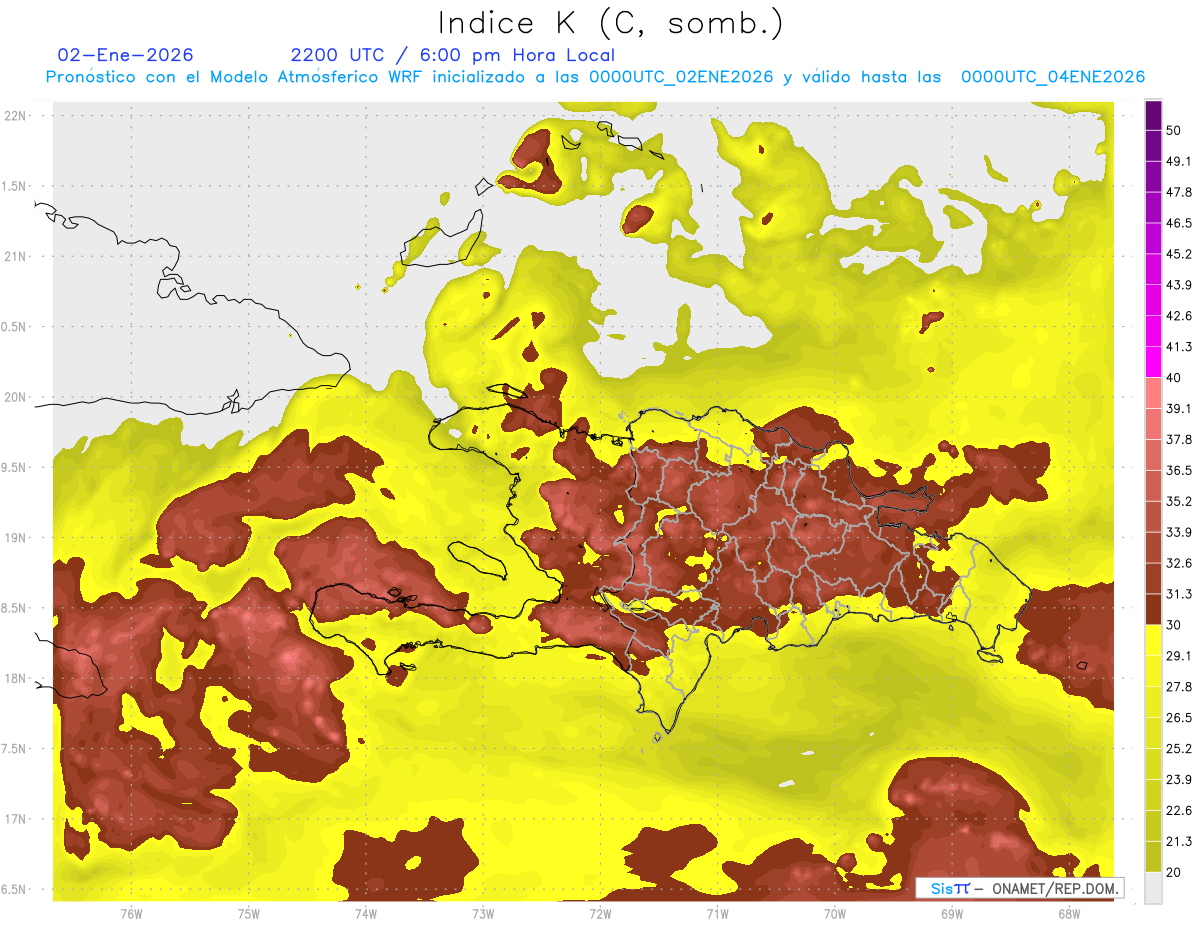The image size is (1200, 927).
Task: Click the colorbar value "35.2"
Action: pyautogui.click(x=1179, y=501)
